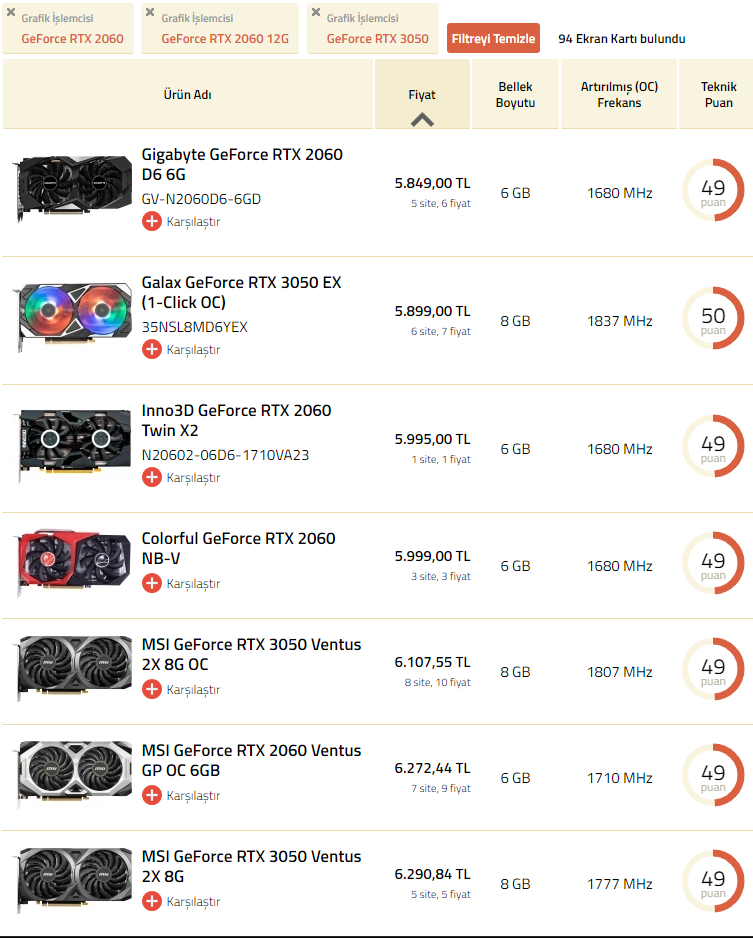Sort by Bellek Boyutu column
Image resolution: width=753 pixels, height=938 pixels.
click(515, 95)
